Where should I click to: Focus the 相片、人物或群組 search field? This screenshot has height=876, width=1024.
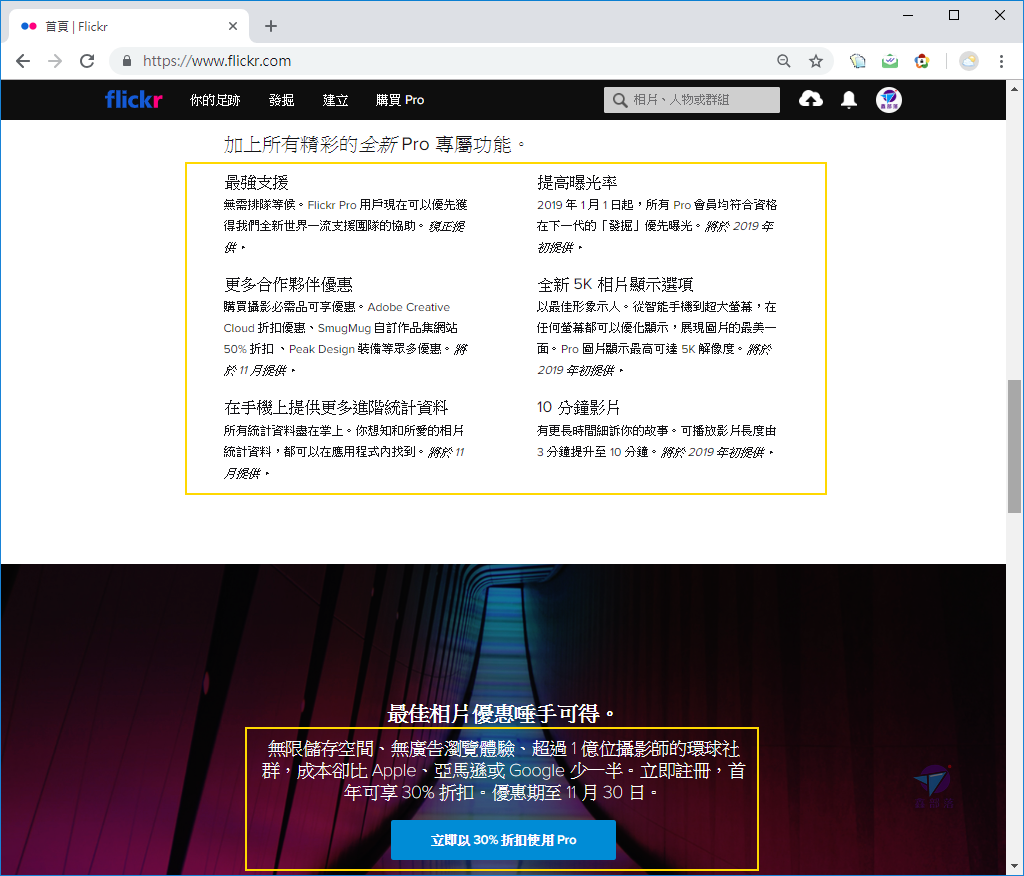(x=692, y=100)
